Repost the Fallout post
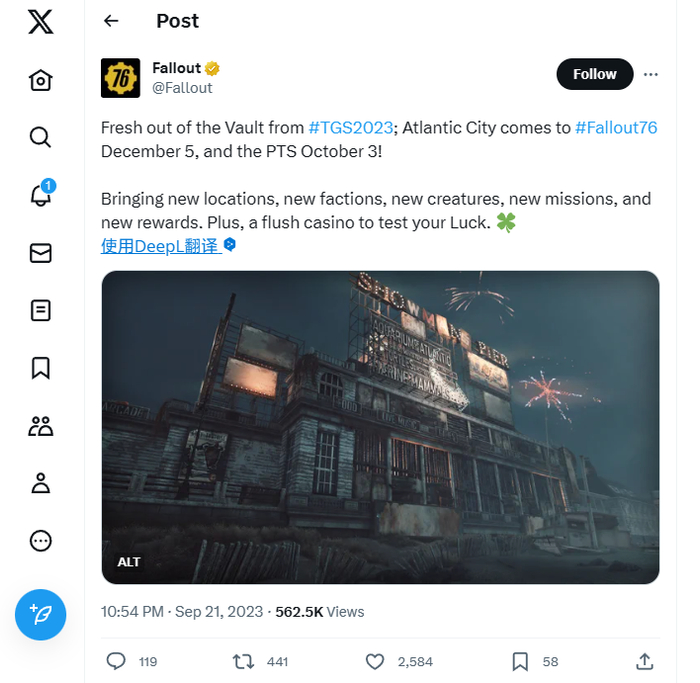This screenshot has height=683, width=700. [x=243, y=661]
